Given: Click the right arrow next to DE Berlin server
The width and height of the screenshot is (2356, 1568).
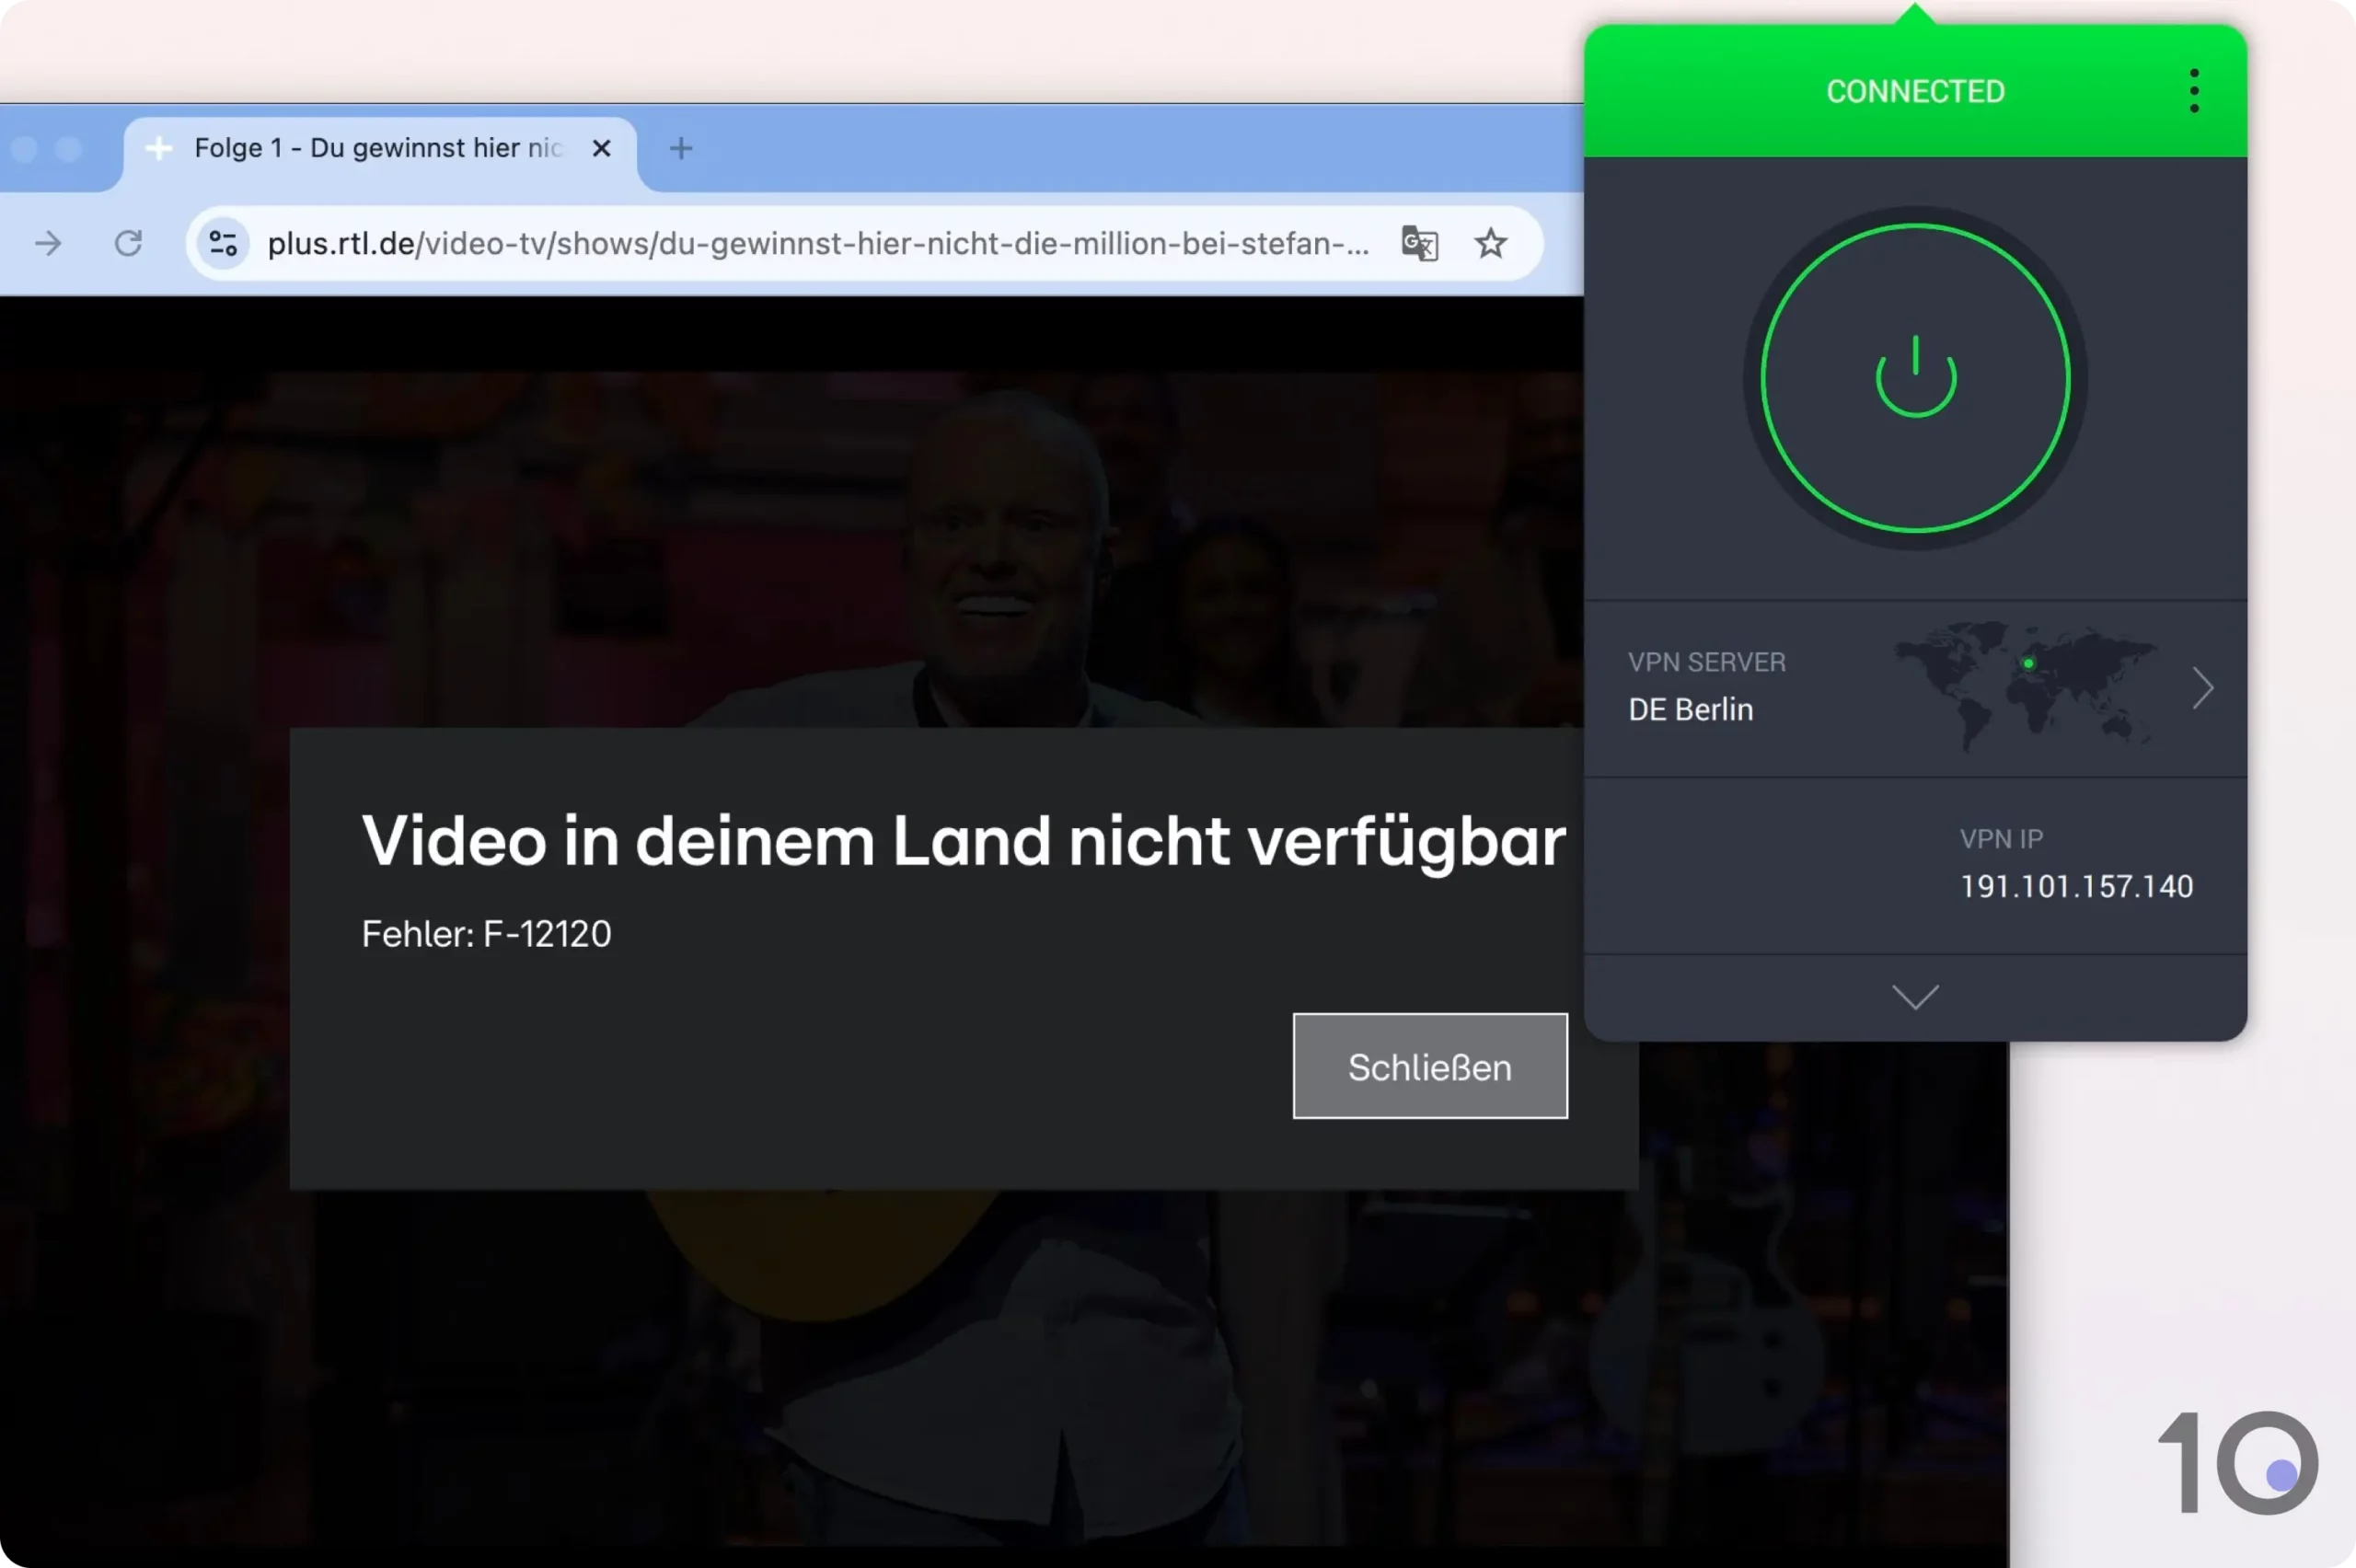Looking at the screenshot, I should tap(2204, 687).
